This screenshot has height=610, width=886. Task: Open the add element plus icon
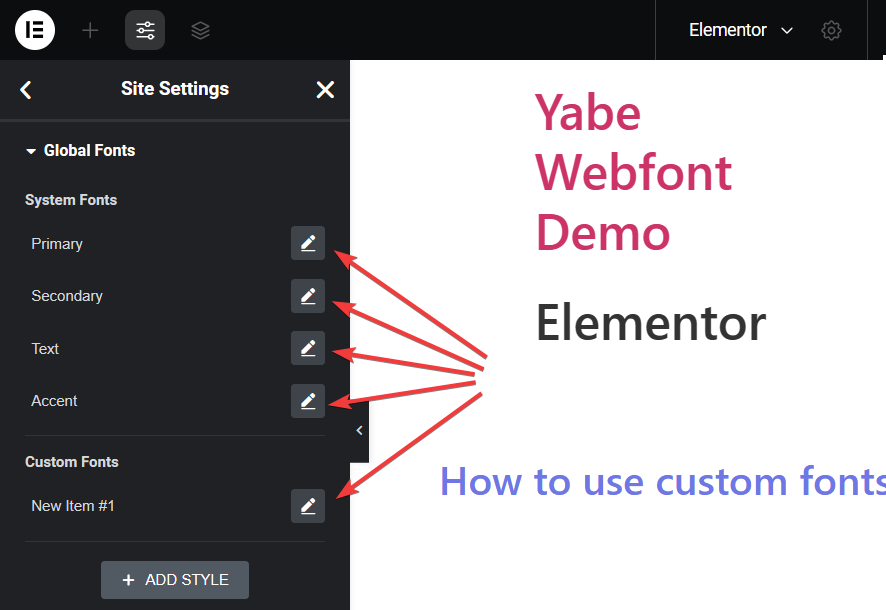click(90, 30)
